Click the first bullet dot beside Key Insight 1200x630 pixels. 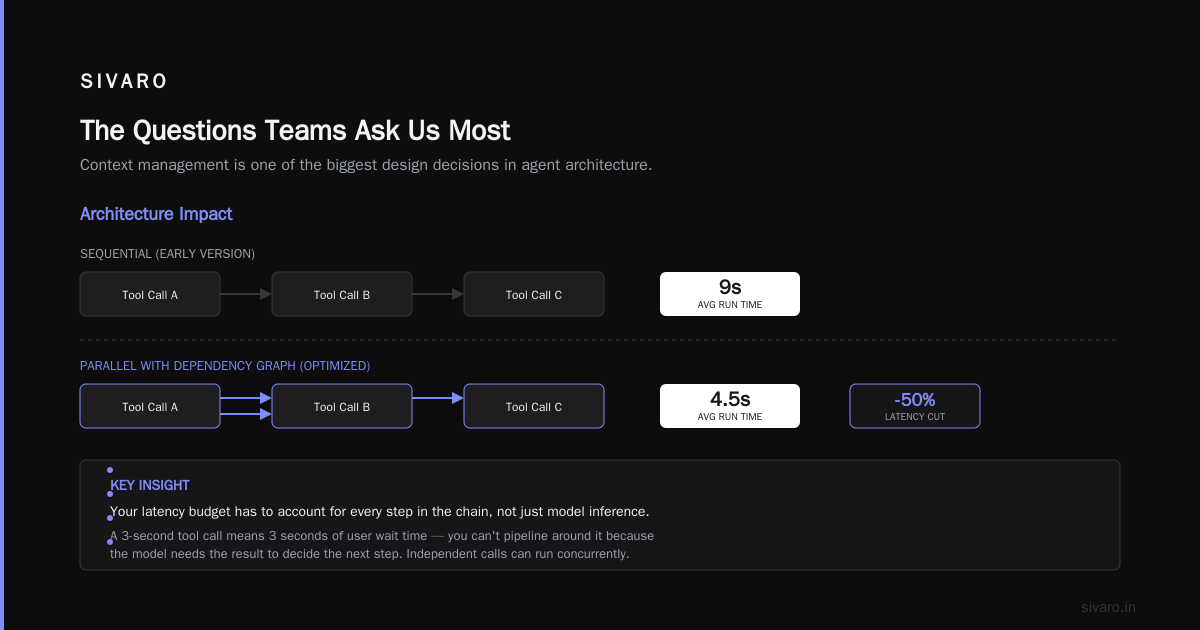110,470
